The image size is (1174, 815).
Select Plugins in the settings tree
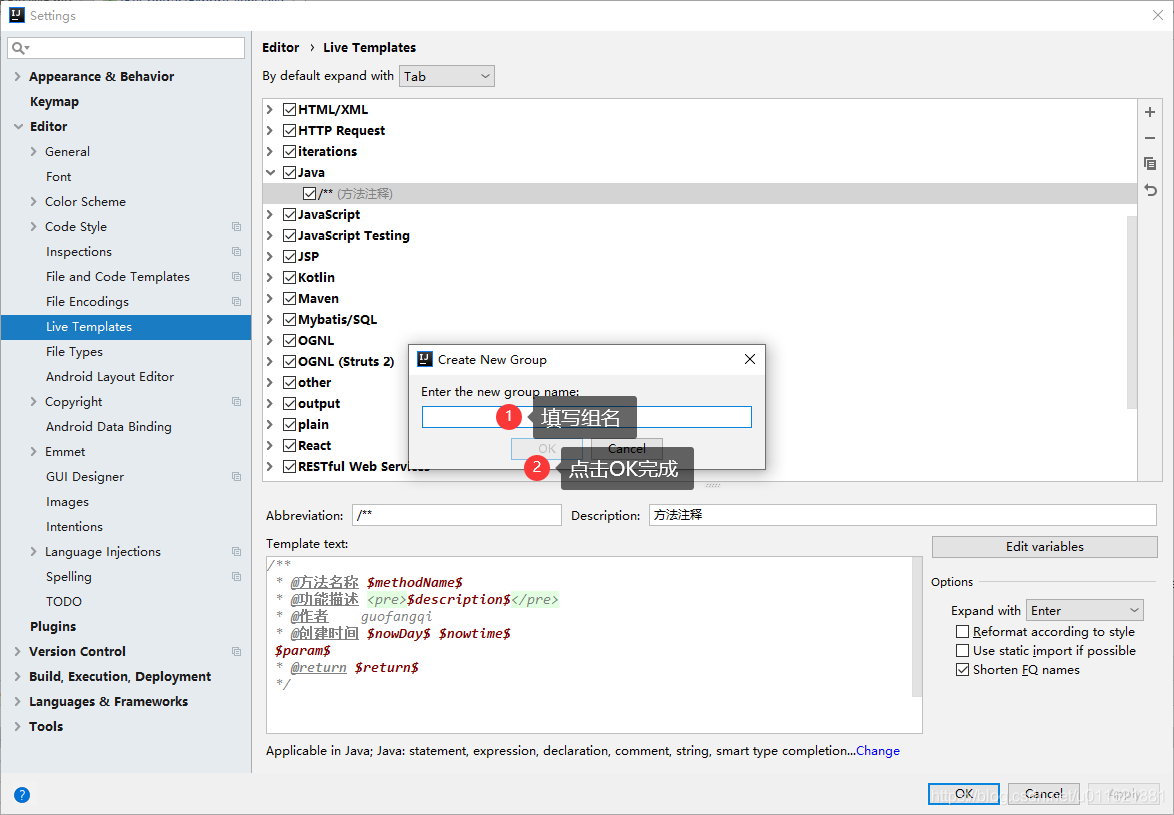[52, 626]
